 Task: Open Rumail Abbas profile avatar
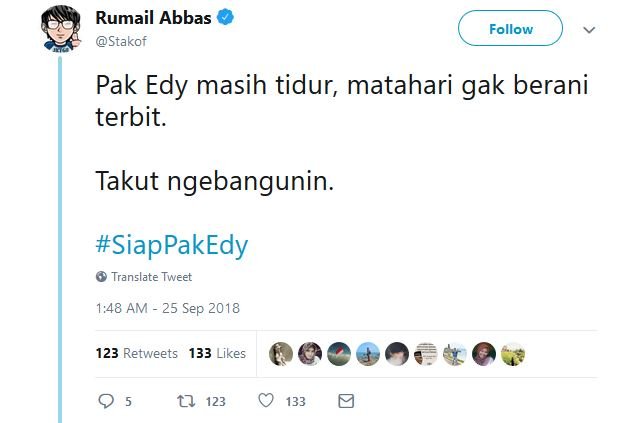[61, 28]
